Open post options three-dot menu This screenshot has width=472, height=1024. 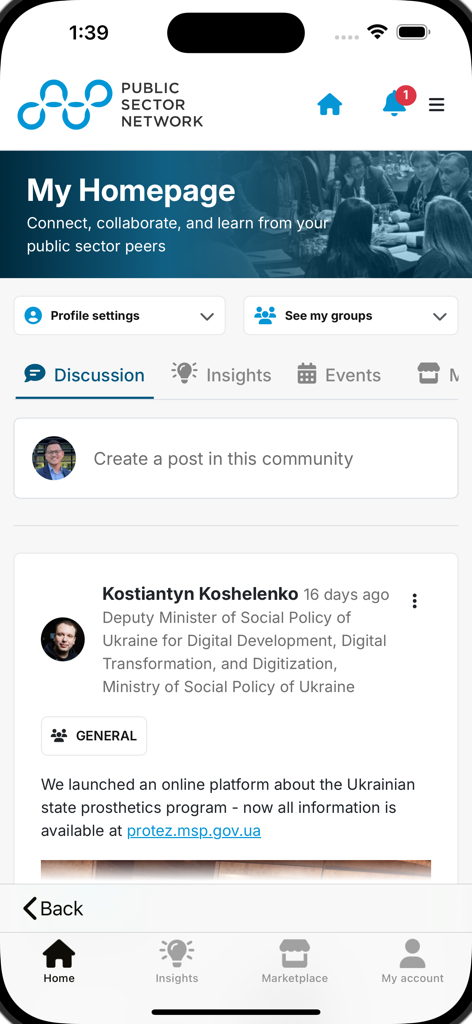(415, 601)
